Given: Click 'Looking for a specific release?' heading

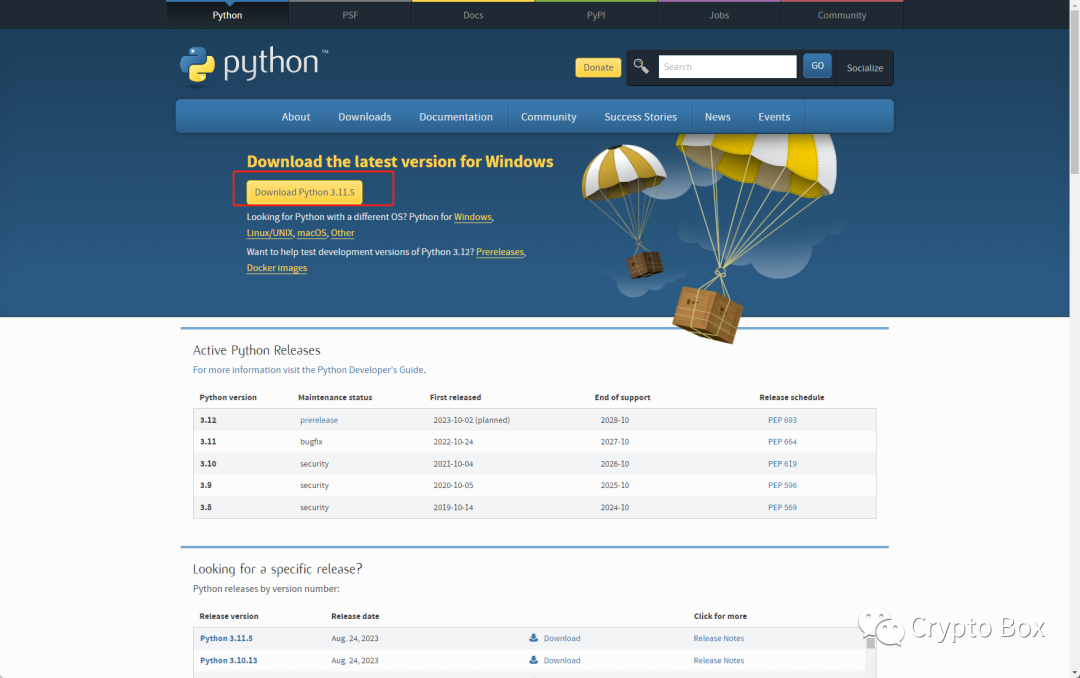Looking at the screenshot, I should point(277,569).
